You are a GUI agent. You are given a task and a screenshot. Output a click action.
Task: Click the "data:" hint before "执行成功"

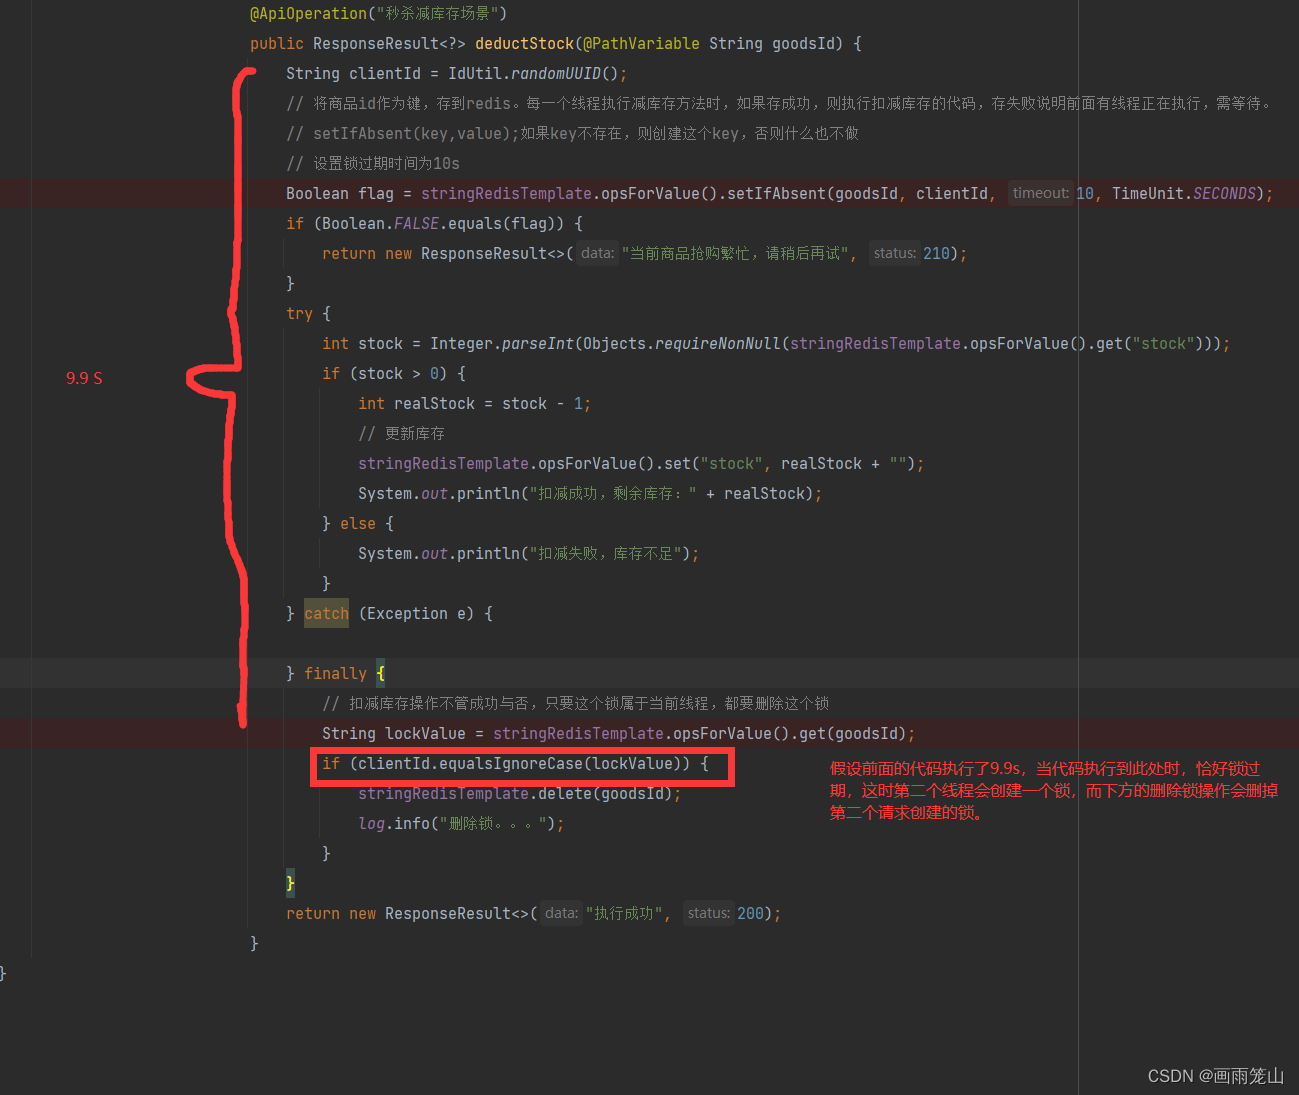[561, 913]
